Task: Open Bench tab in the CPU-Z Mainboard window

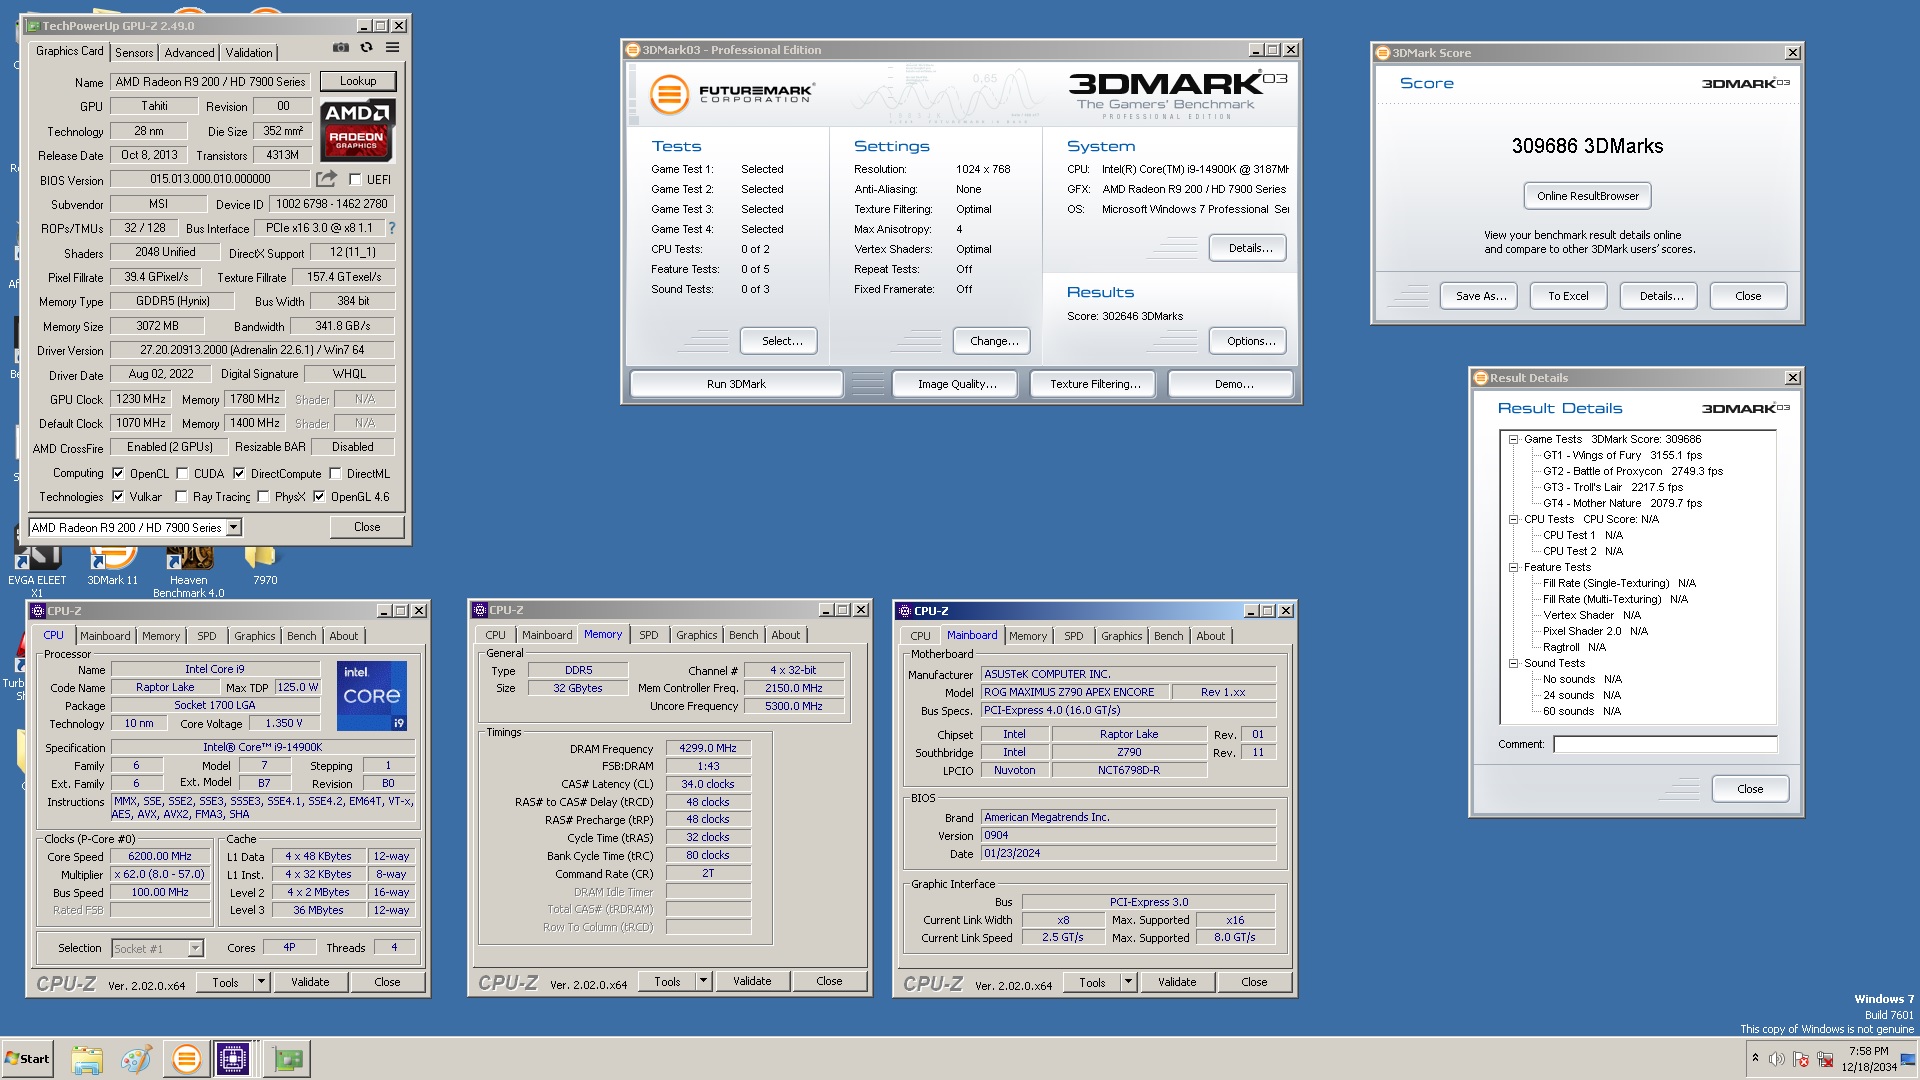Action: pyautogui.click(x=1168, y=636)
